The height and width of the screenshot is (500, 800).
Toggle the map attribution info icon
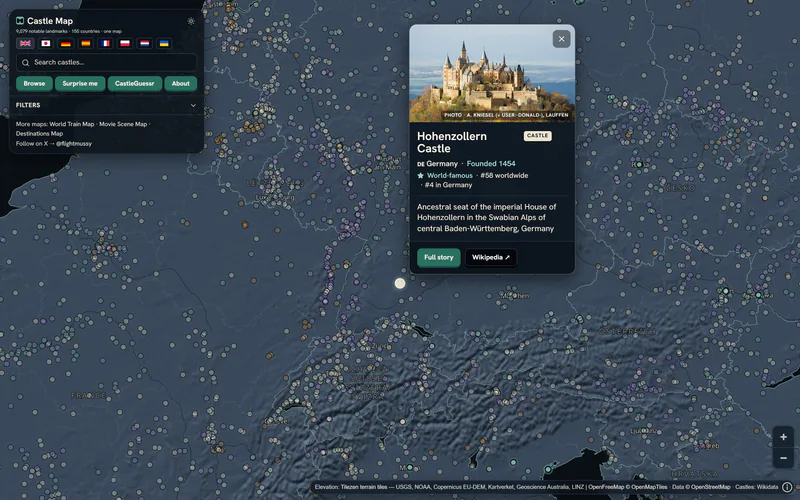point(787,487)
